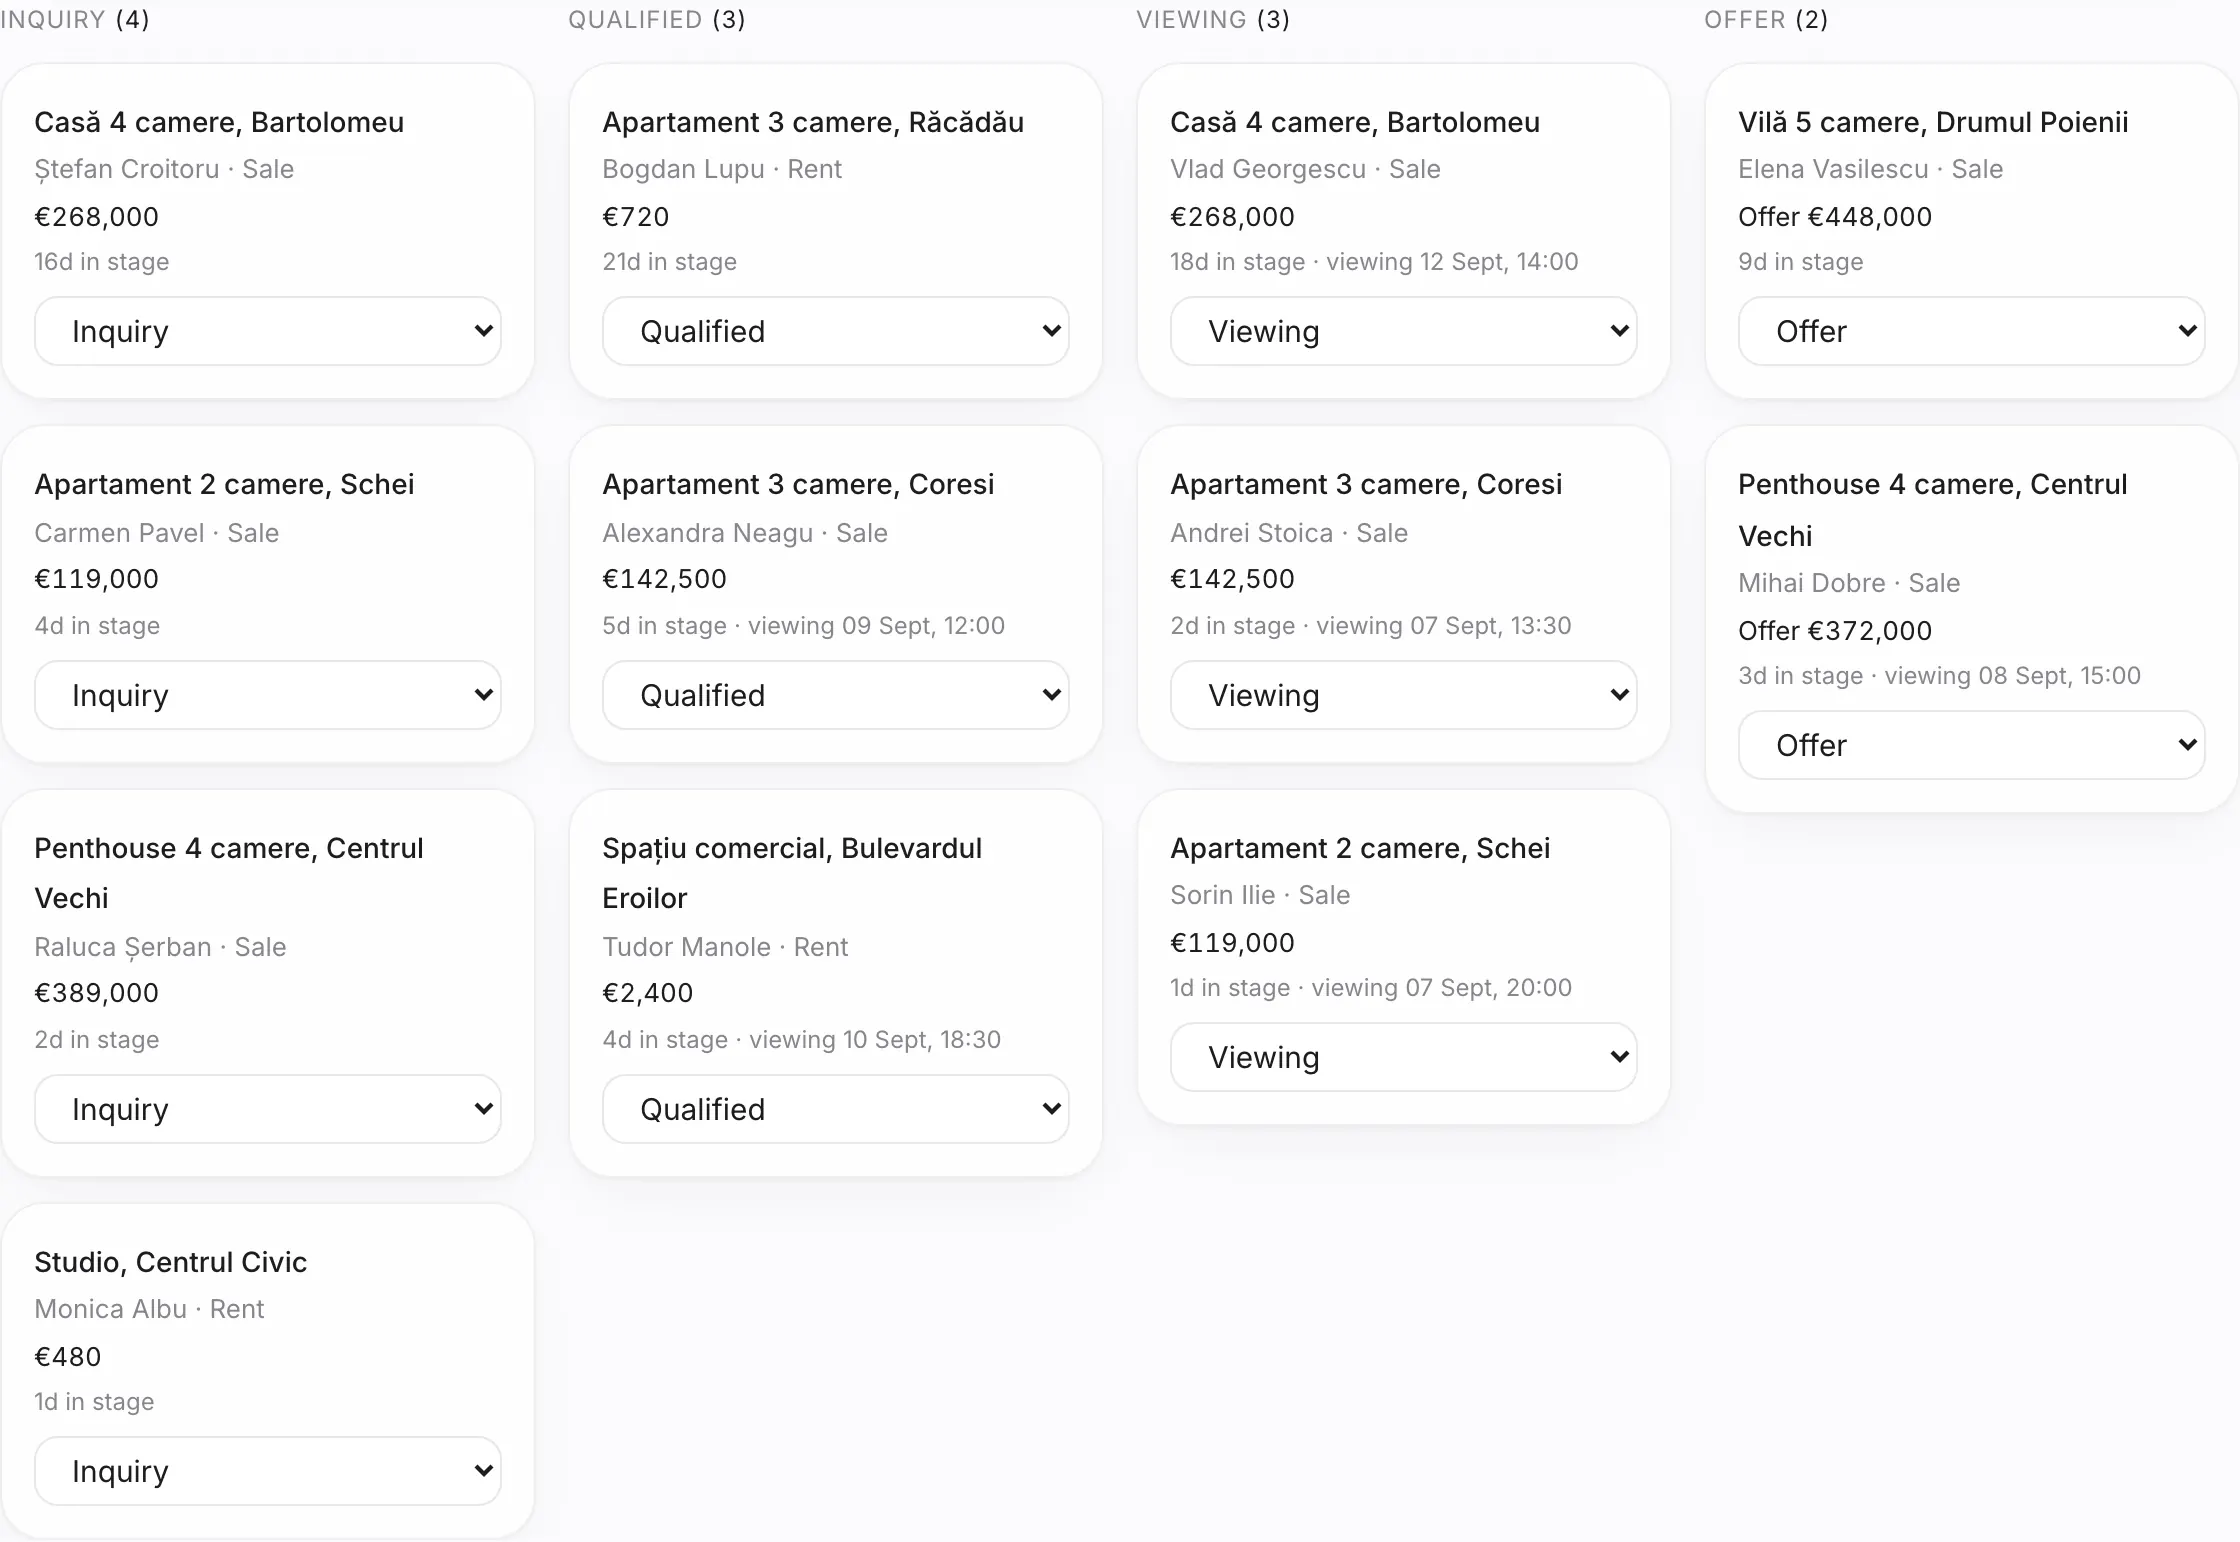Click Casă 4 camere, Bartolomeu in Inquiry column
Viewport: 2240px width, 1542px height.
219,122
